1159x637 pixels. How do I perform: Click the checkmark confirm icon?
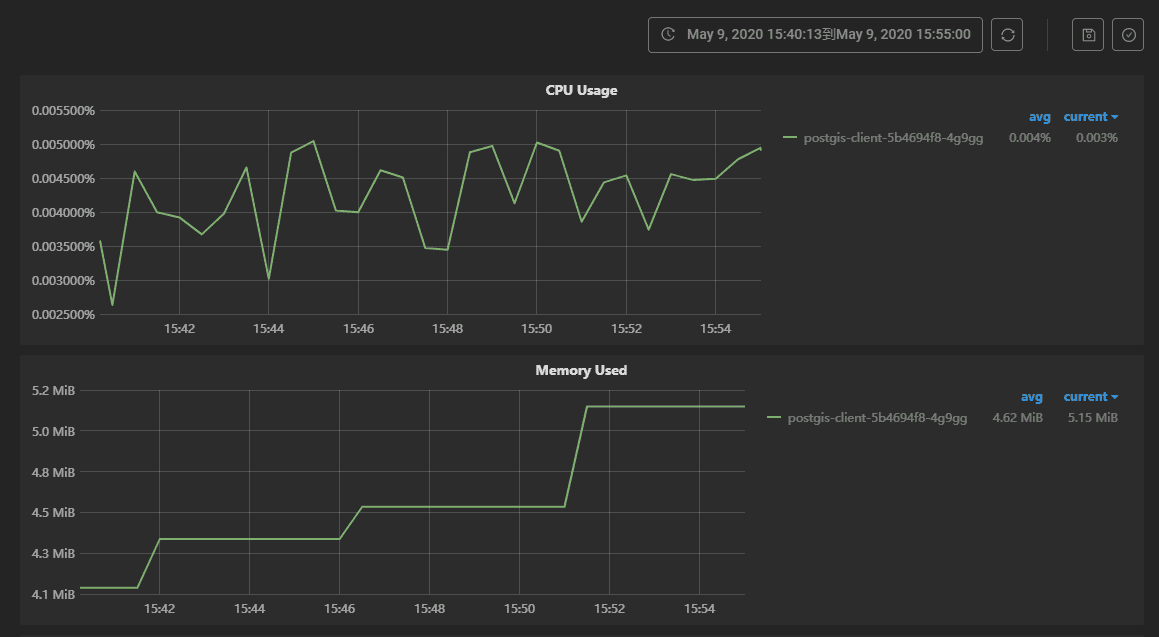point(1129,35)
